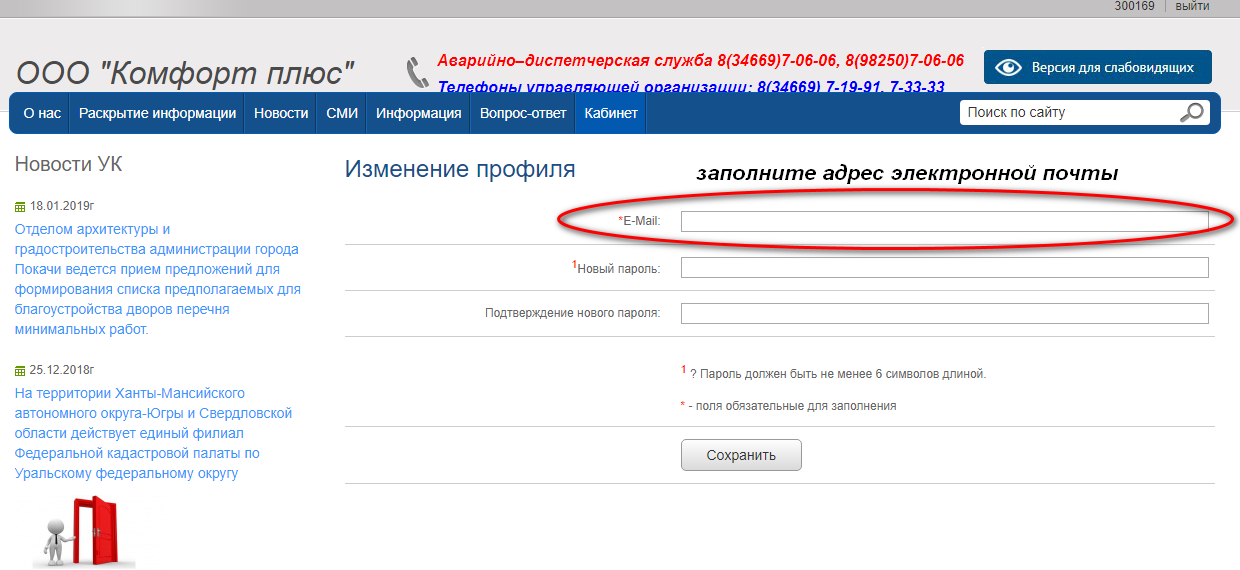
Task: Select the Кабинет tab
Action: [611, 113]
